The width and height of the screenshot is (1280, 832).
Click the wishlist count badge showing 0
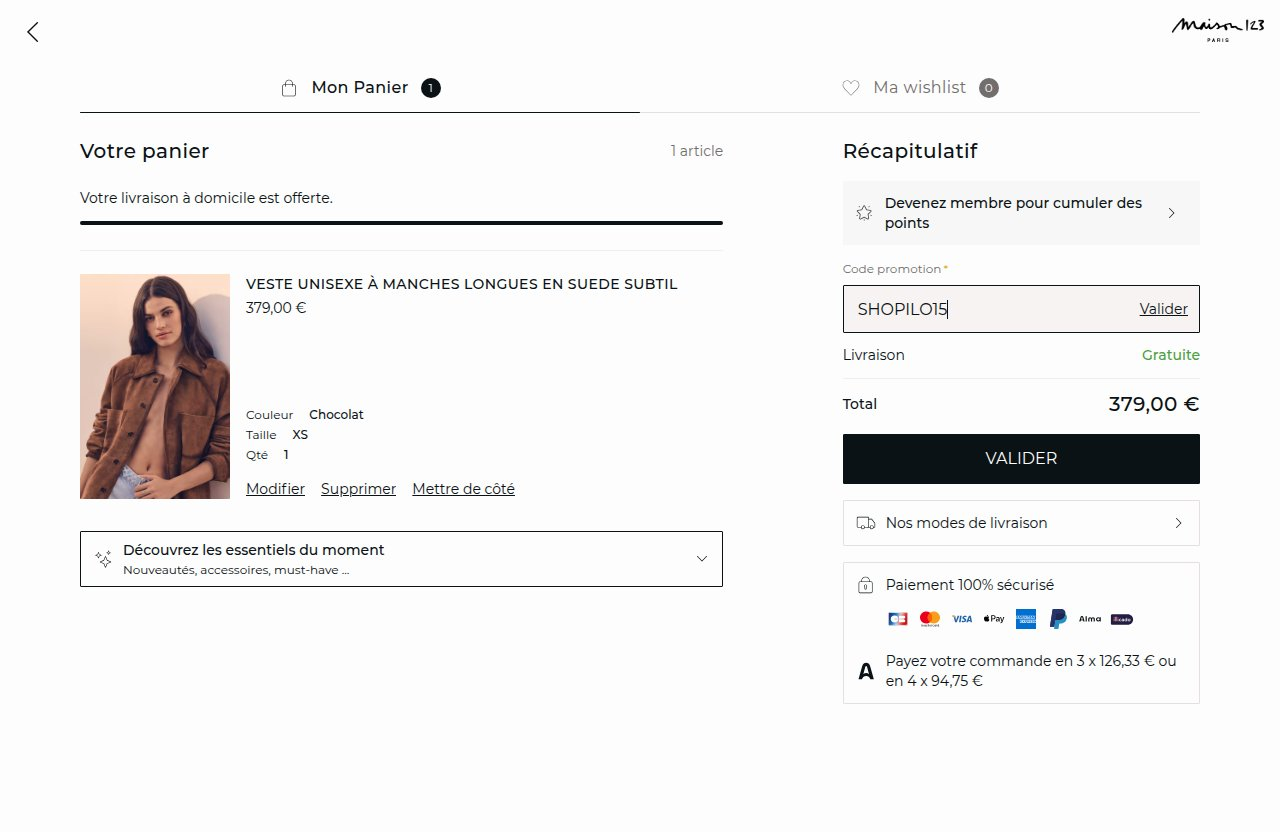click(x=989, y=88)
